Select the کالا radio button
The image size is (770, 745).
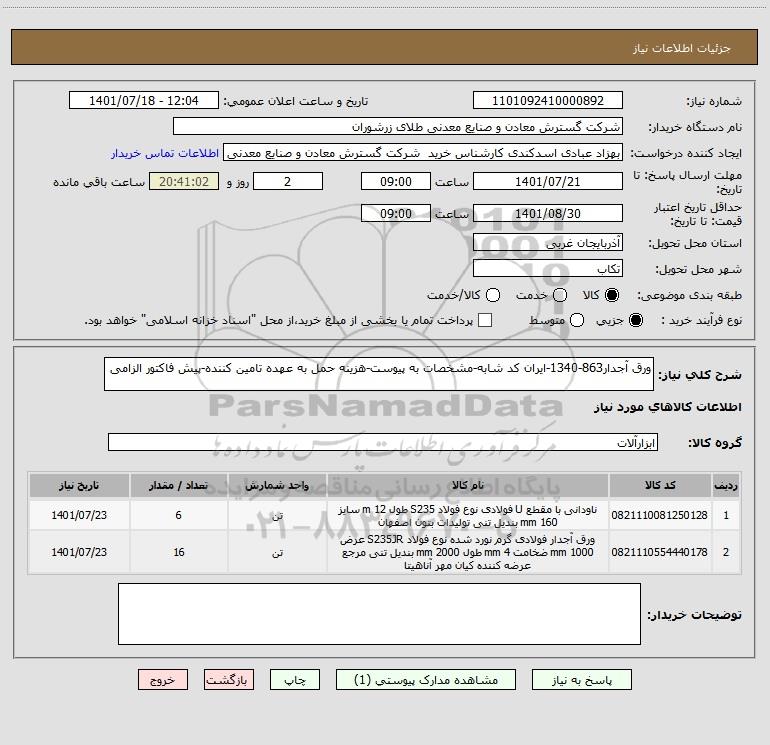tap(612, 295)
